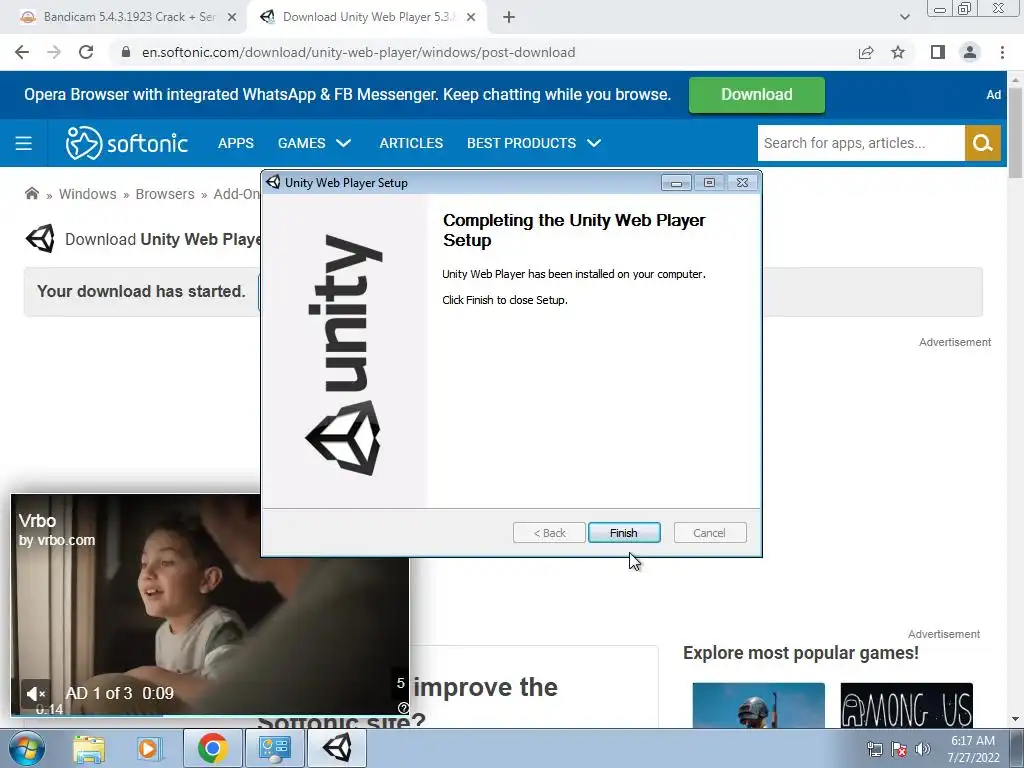1024x768 pixels.
Task: Click the volume speaker tray icon
Action: [923, 749]
